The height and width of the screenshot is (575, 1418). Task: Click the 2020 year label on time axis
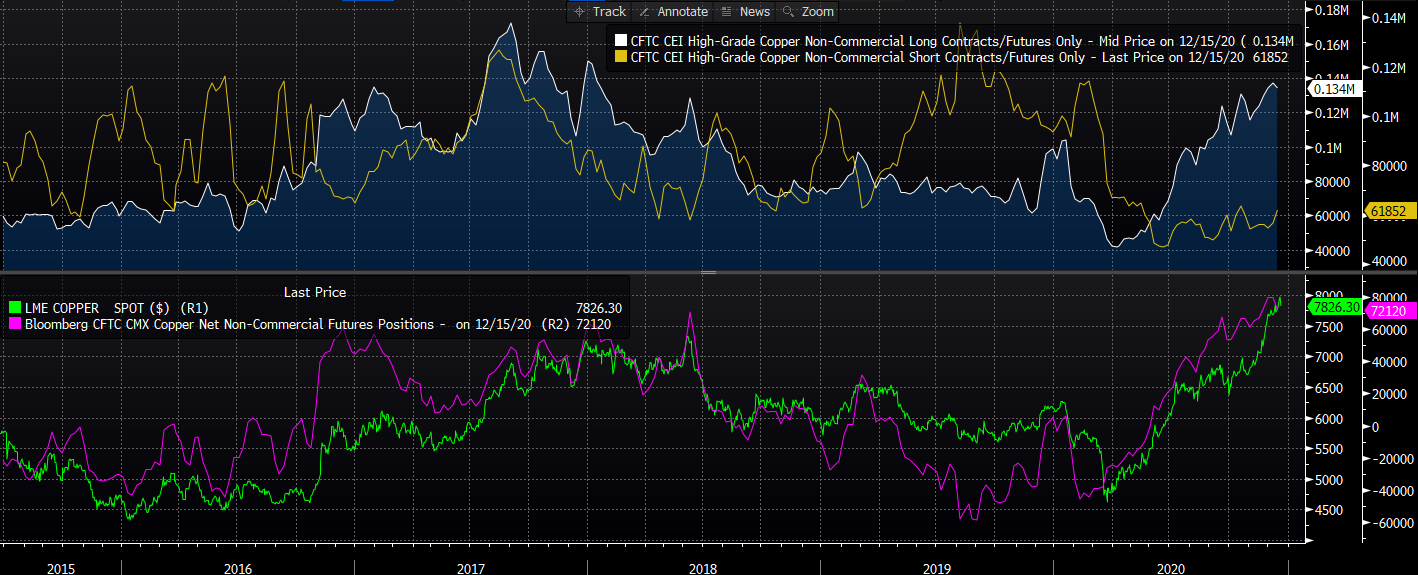1170,567
